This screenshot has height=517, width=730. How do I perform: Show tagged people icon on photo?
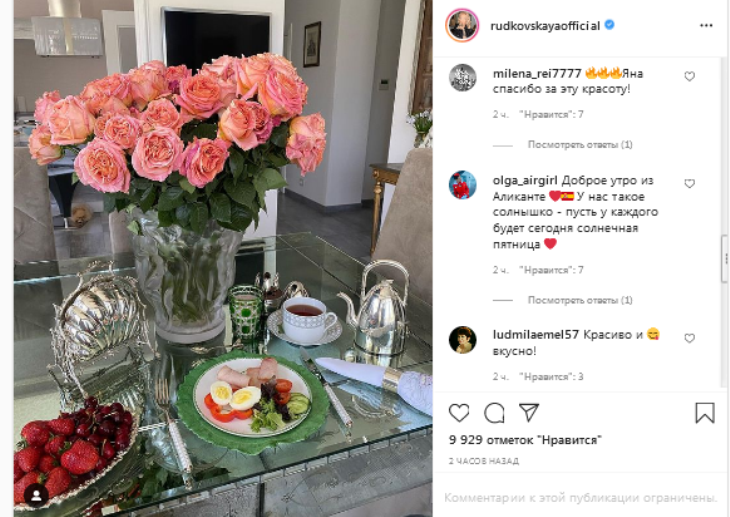click(36, 496)
